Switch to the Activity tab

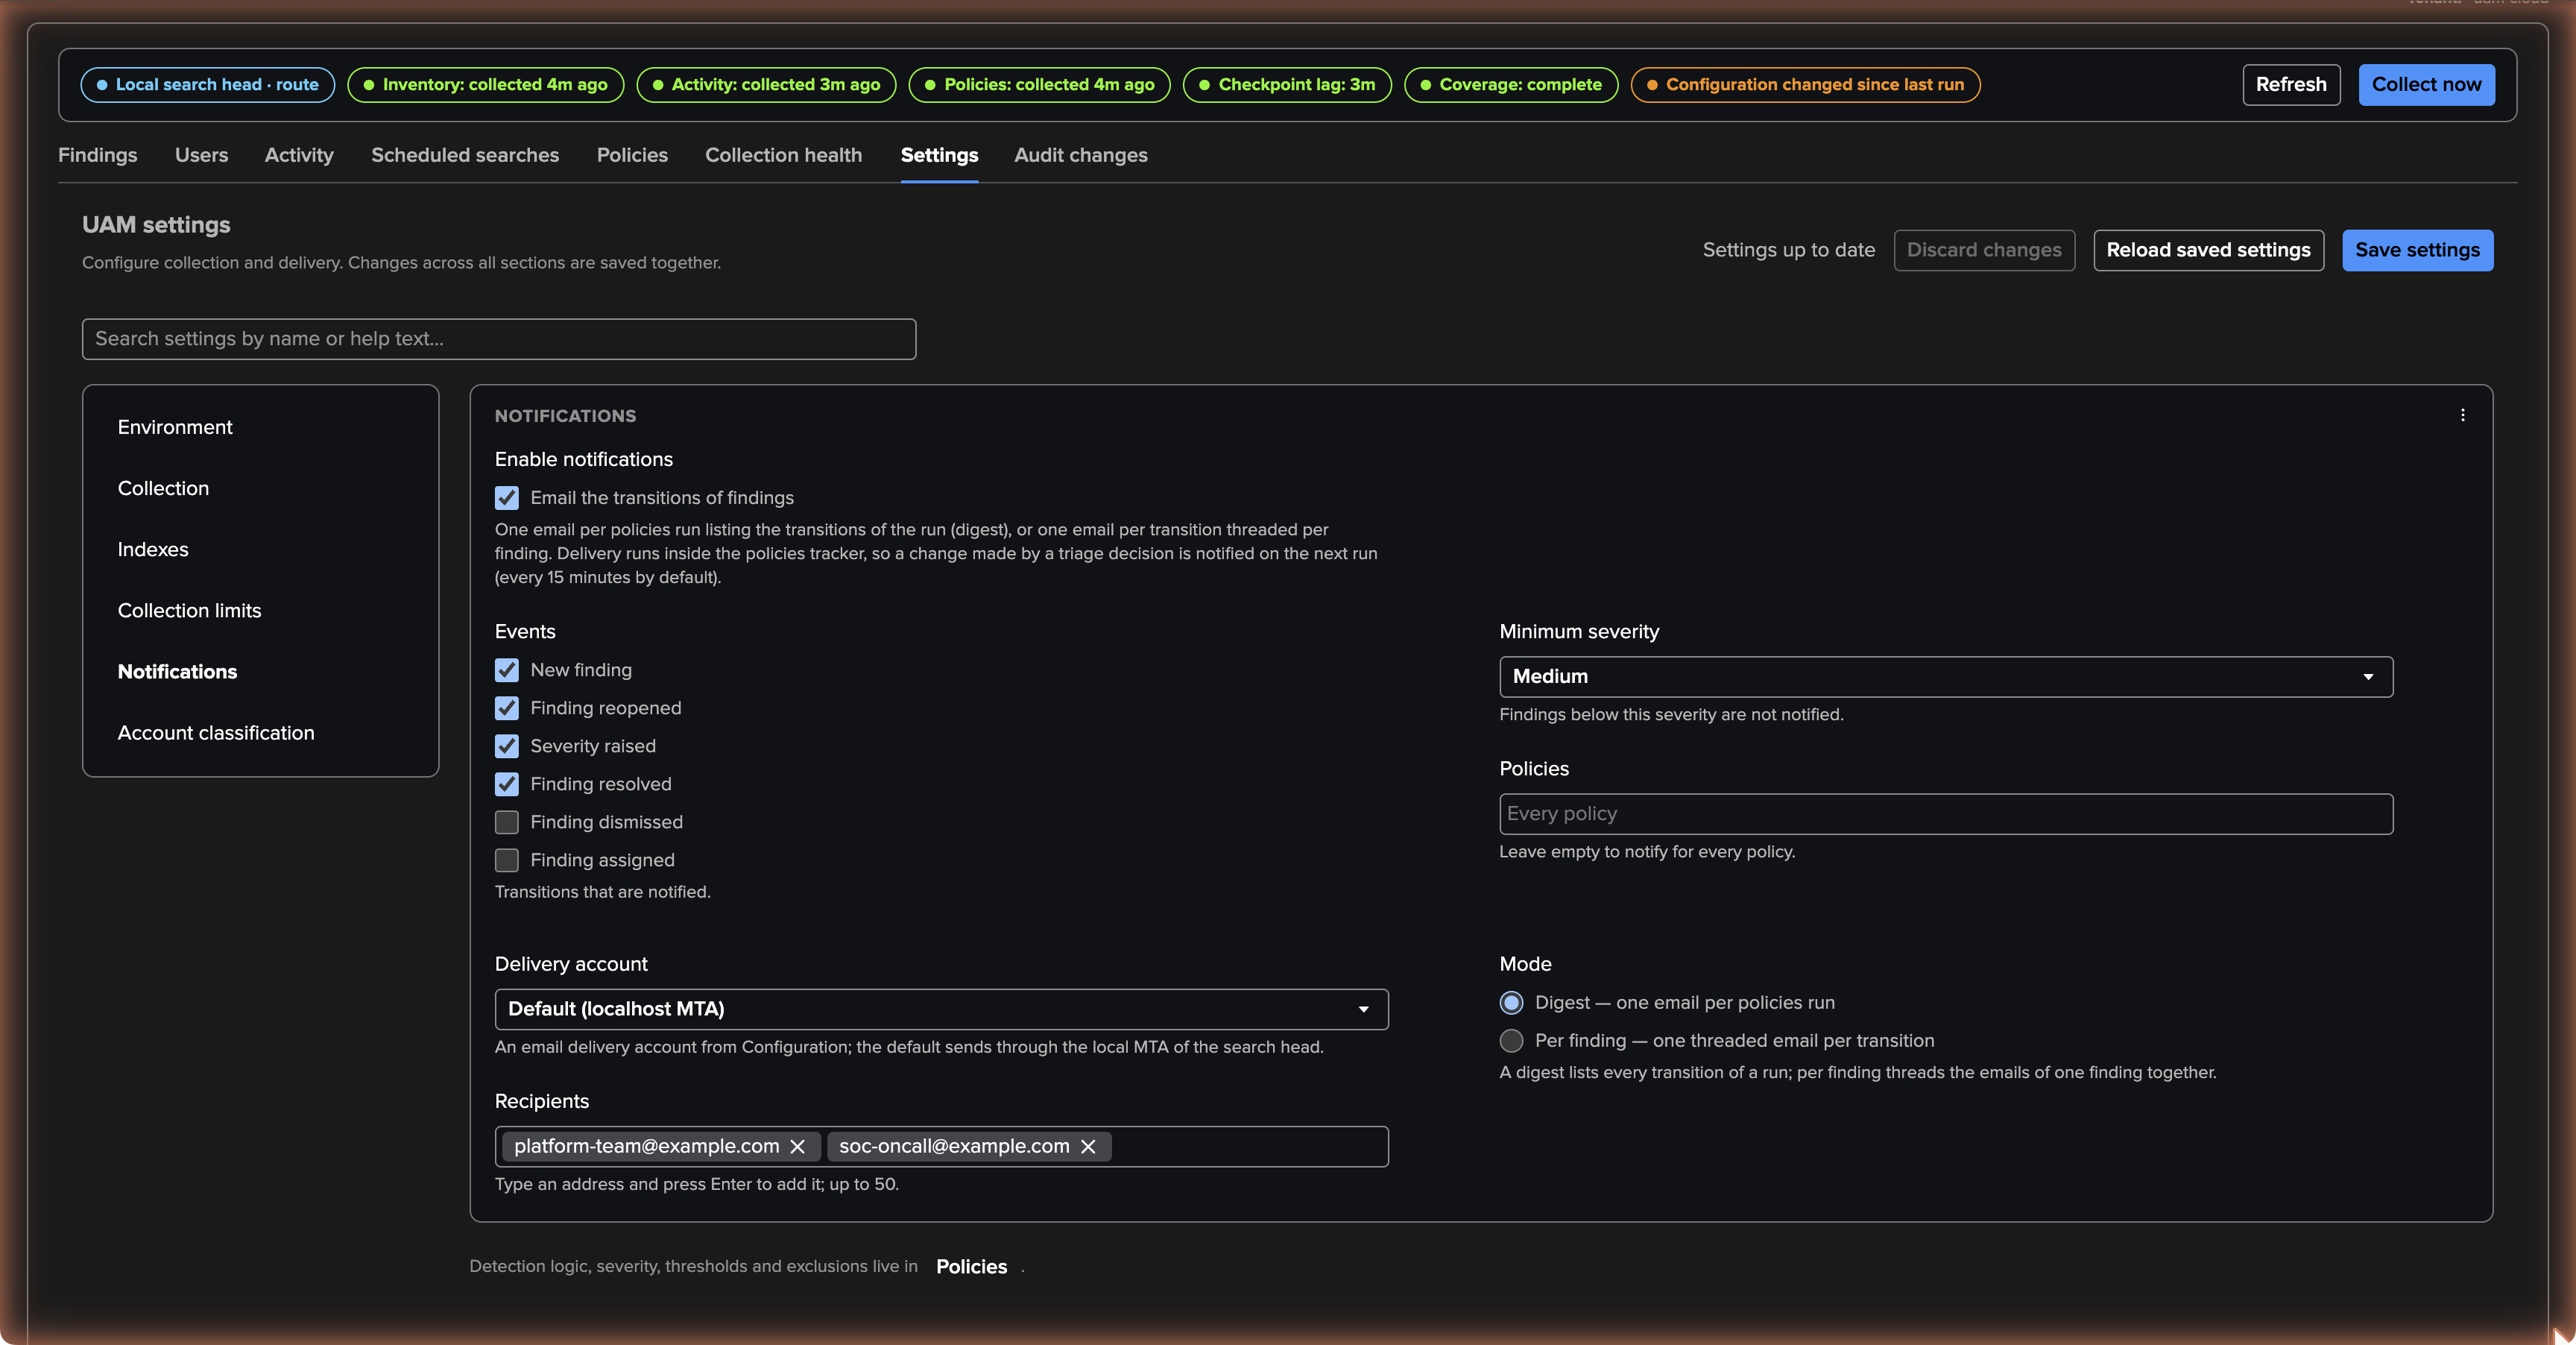pos(299,155)
